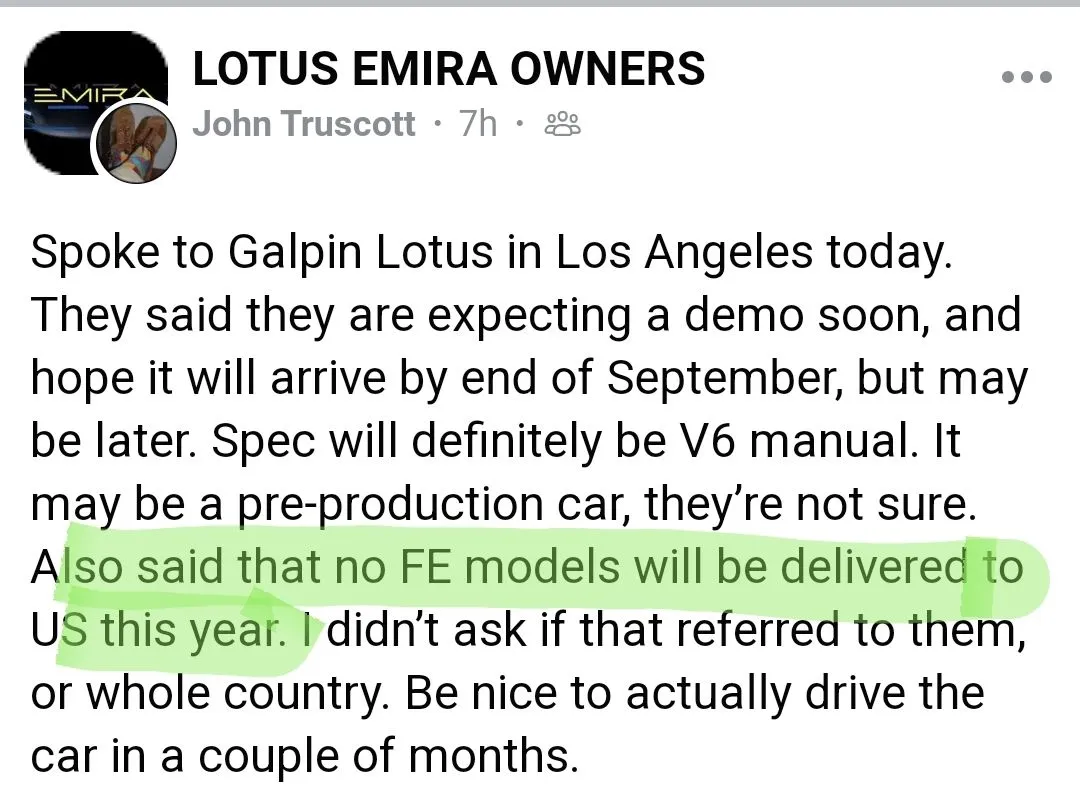This screenshot has width=1080, height=811.
Task: Visit John Truscott's profile via author name
Action: click(303, 124)
